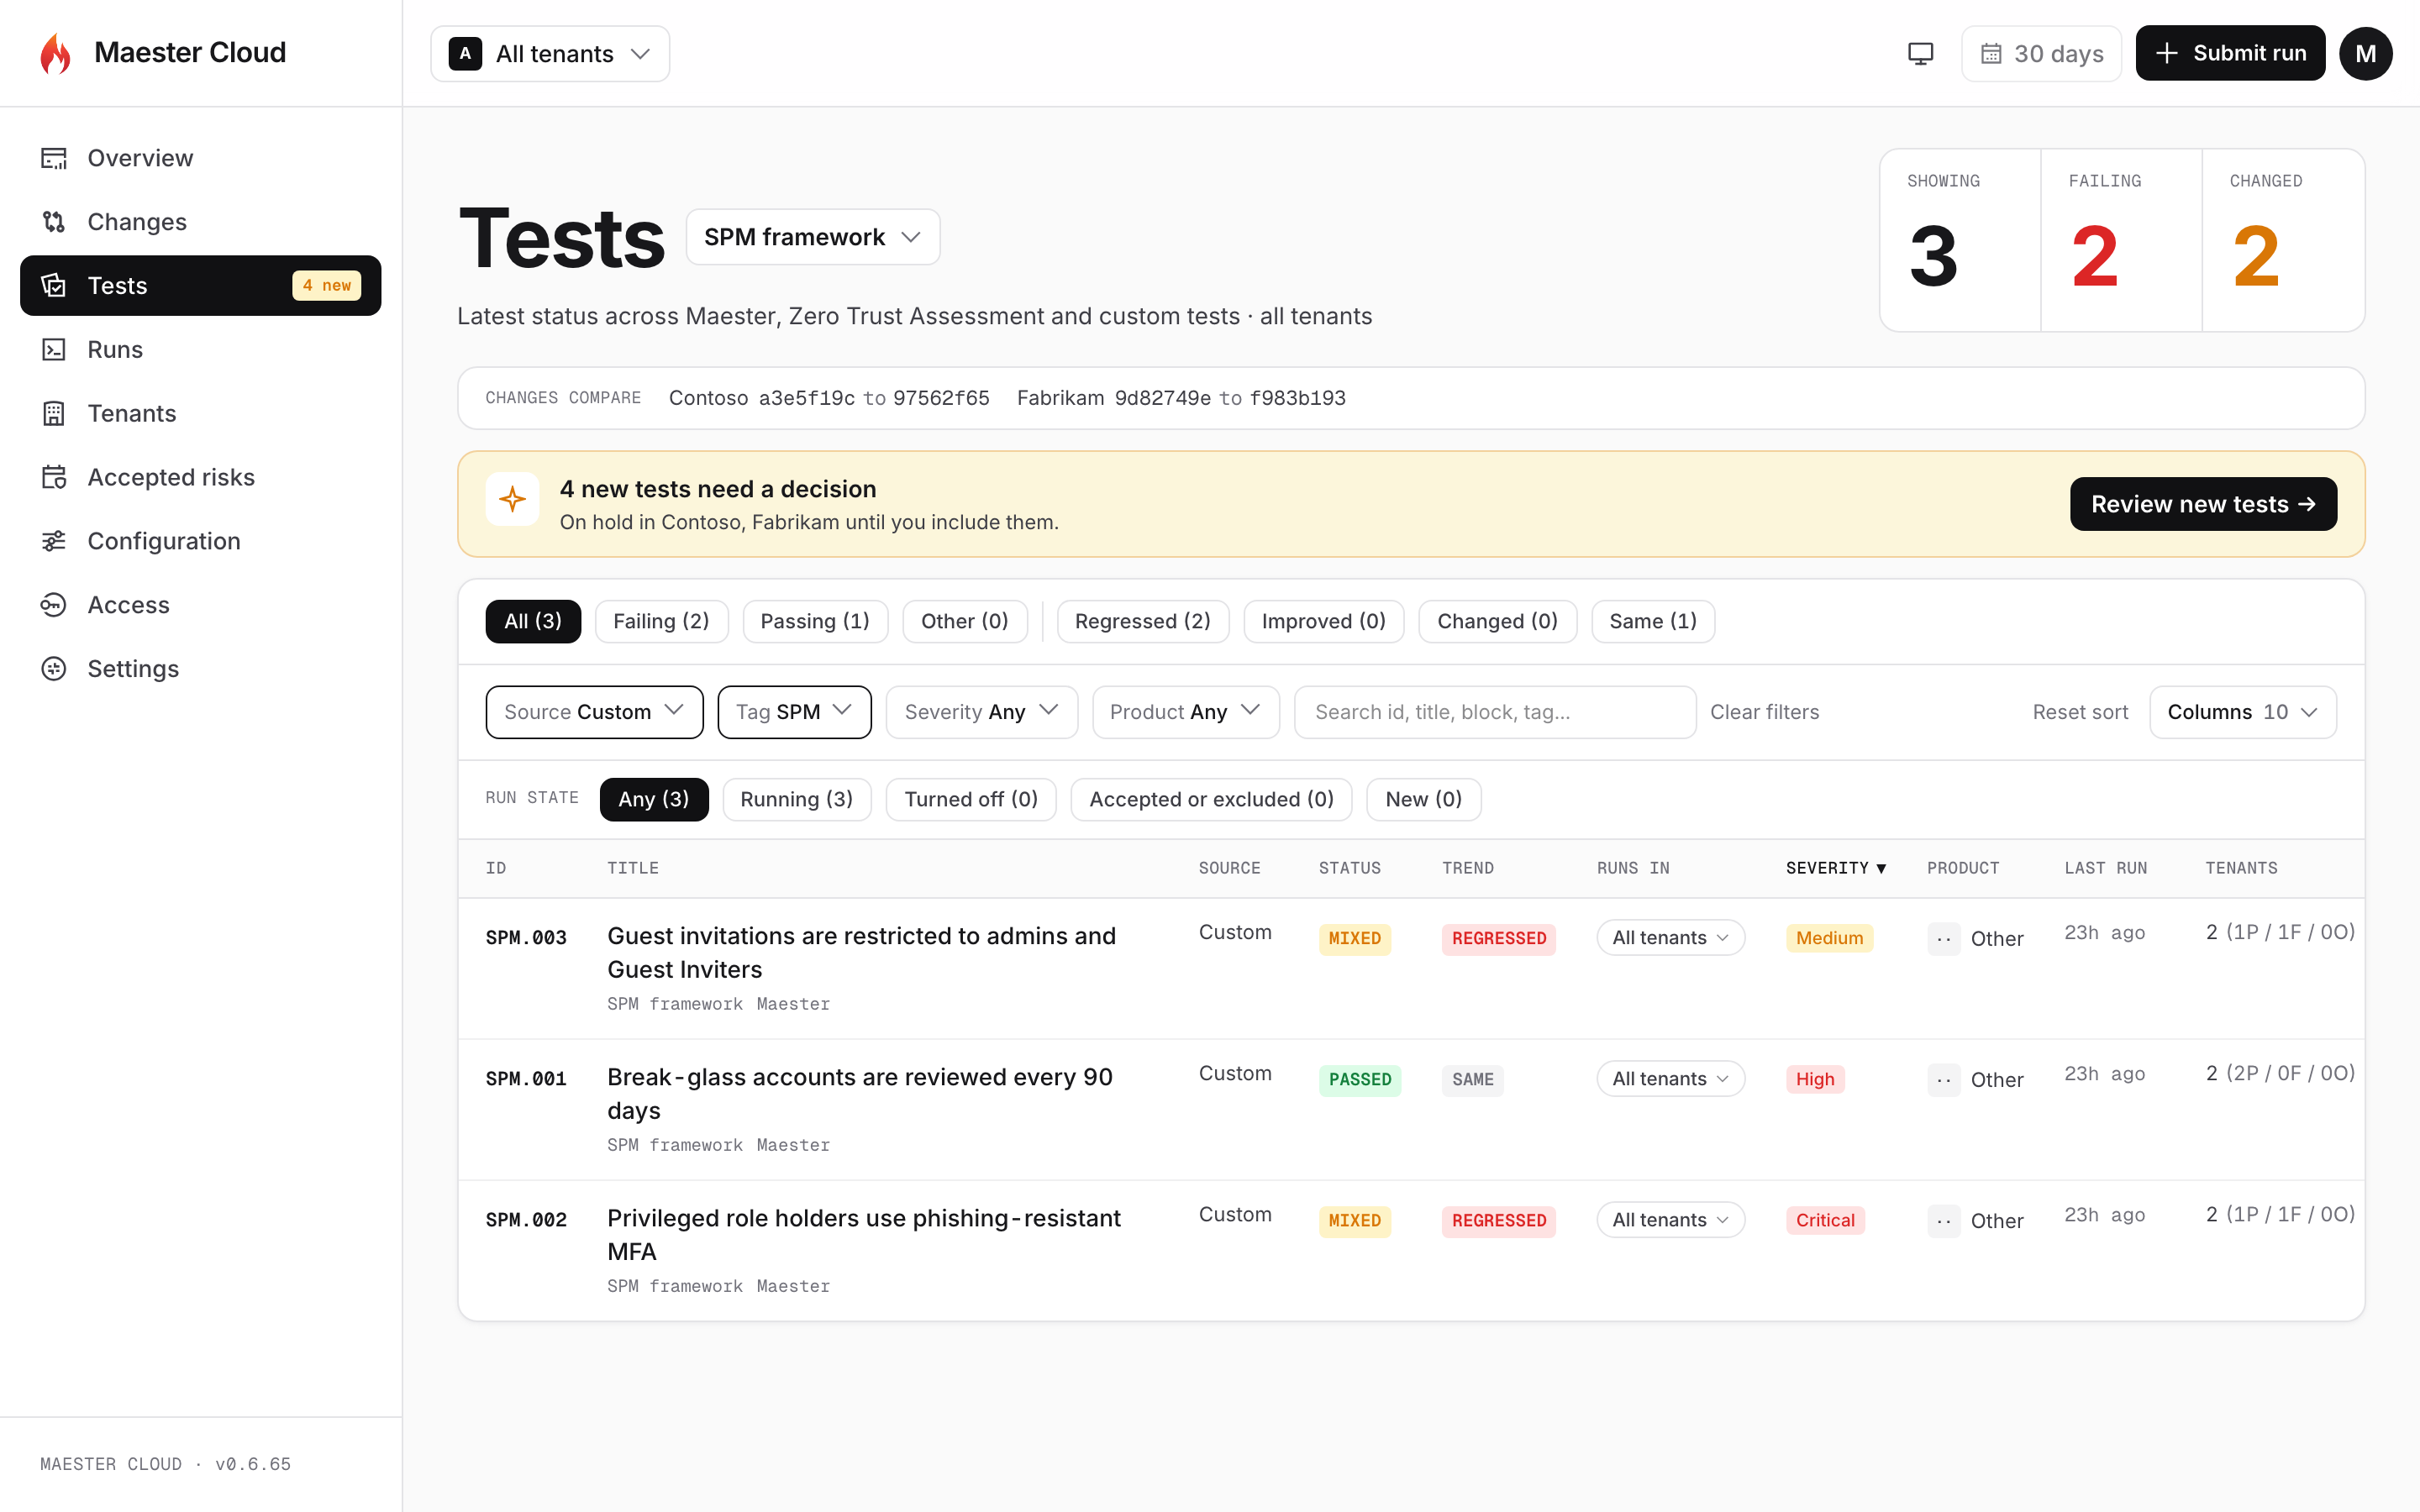The height and width of the screenshot is (1512, 2420).
Task: Open the Product Any filter
Action: 1185,712
